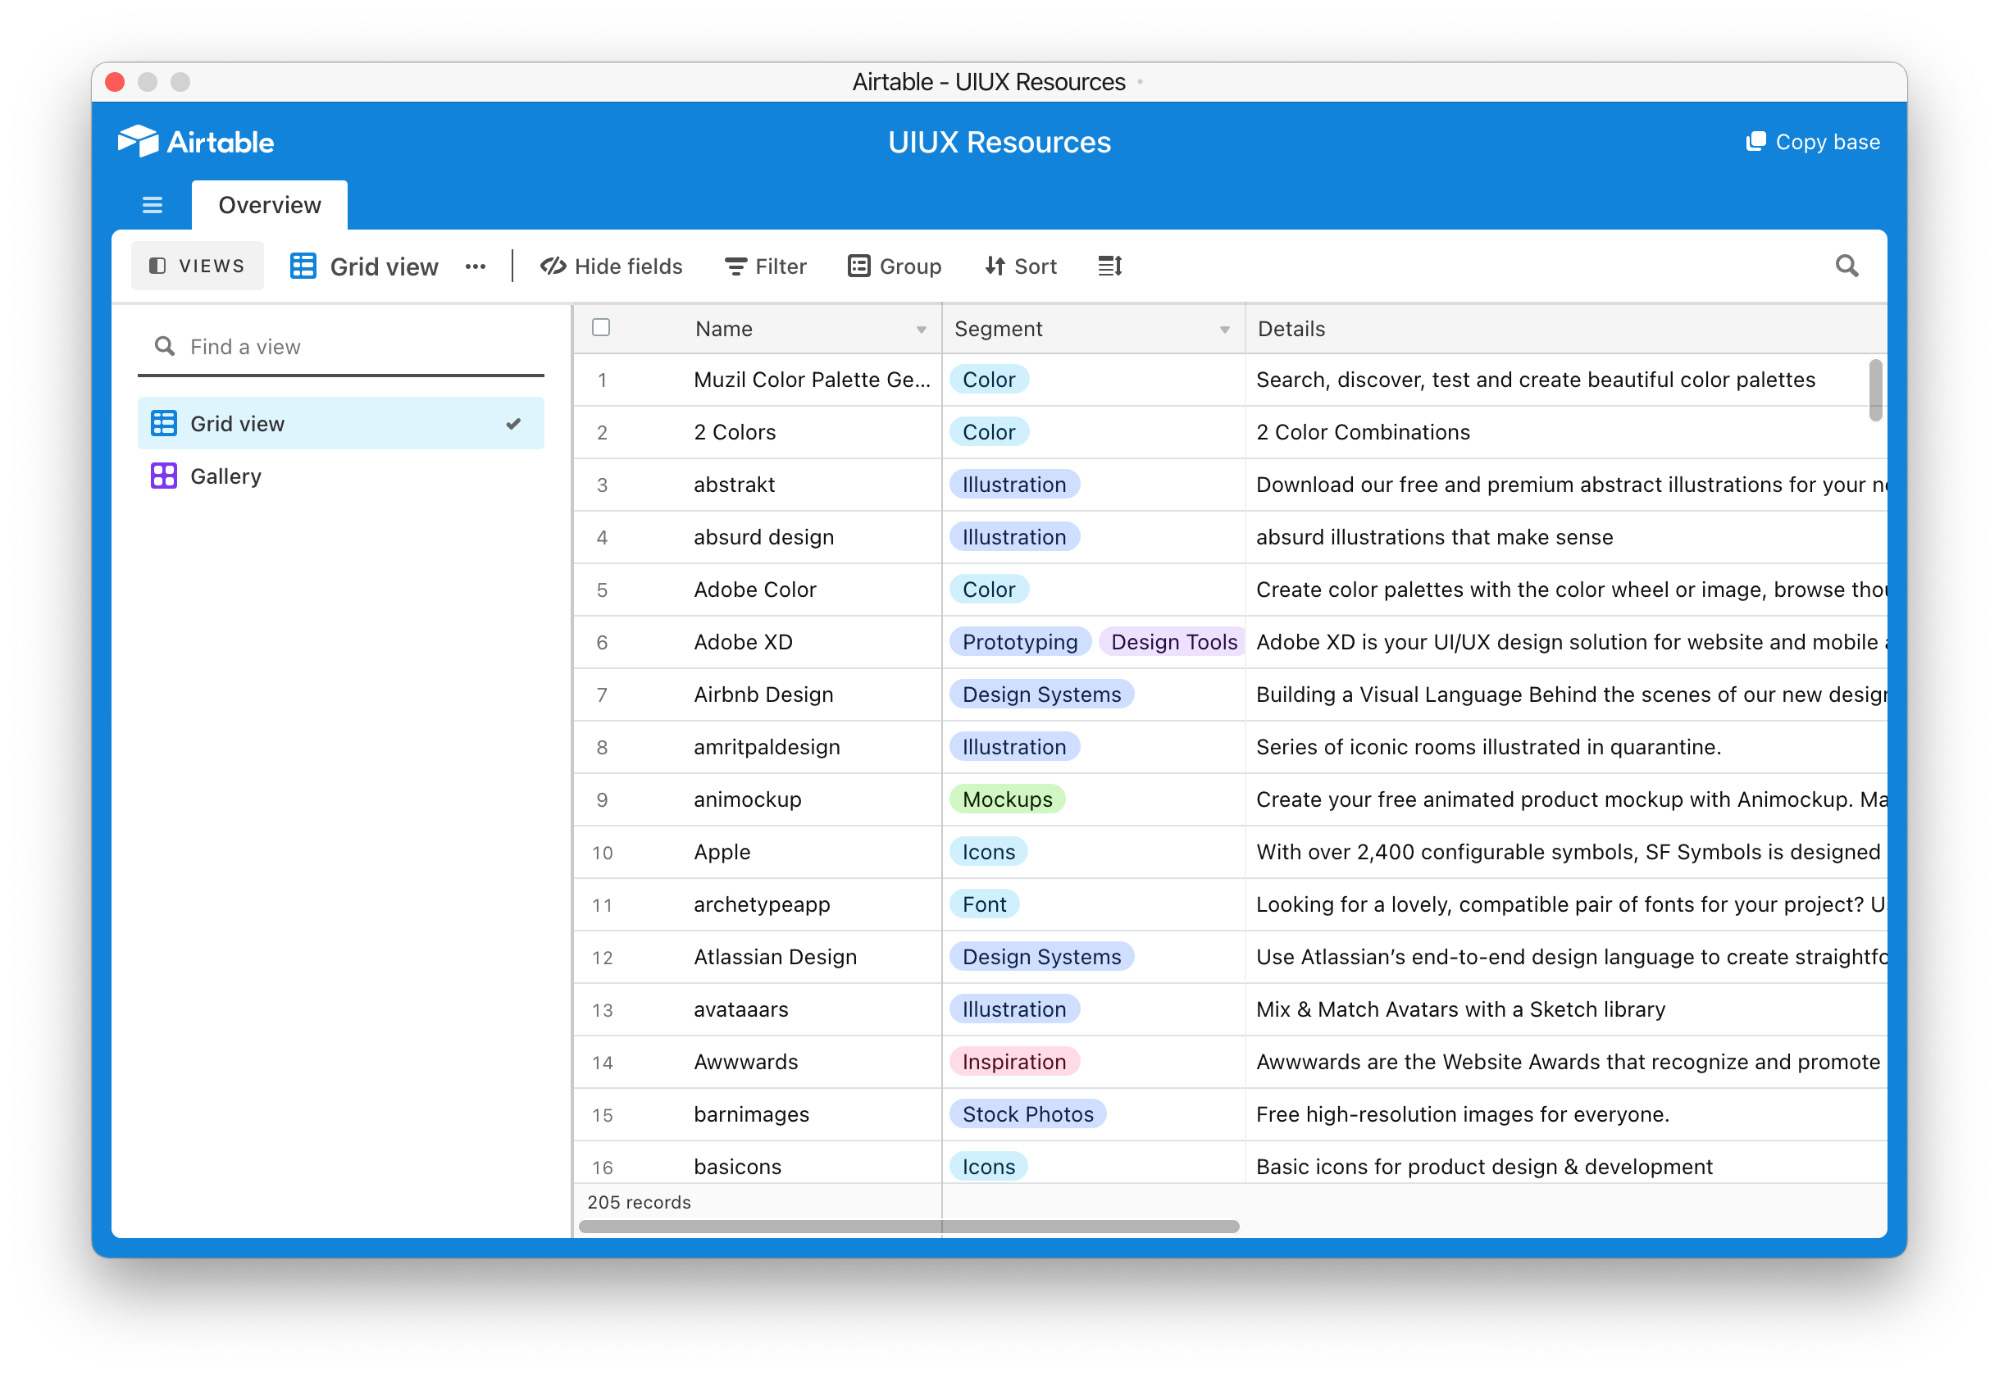1999x1380 pixels.
Task: Click the vertical scrollbar thumb
Action: tap(1875, 390)
